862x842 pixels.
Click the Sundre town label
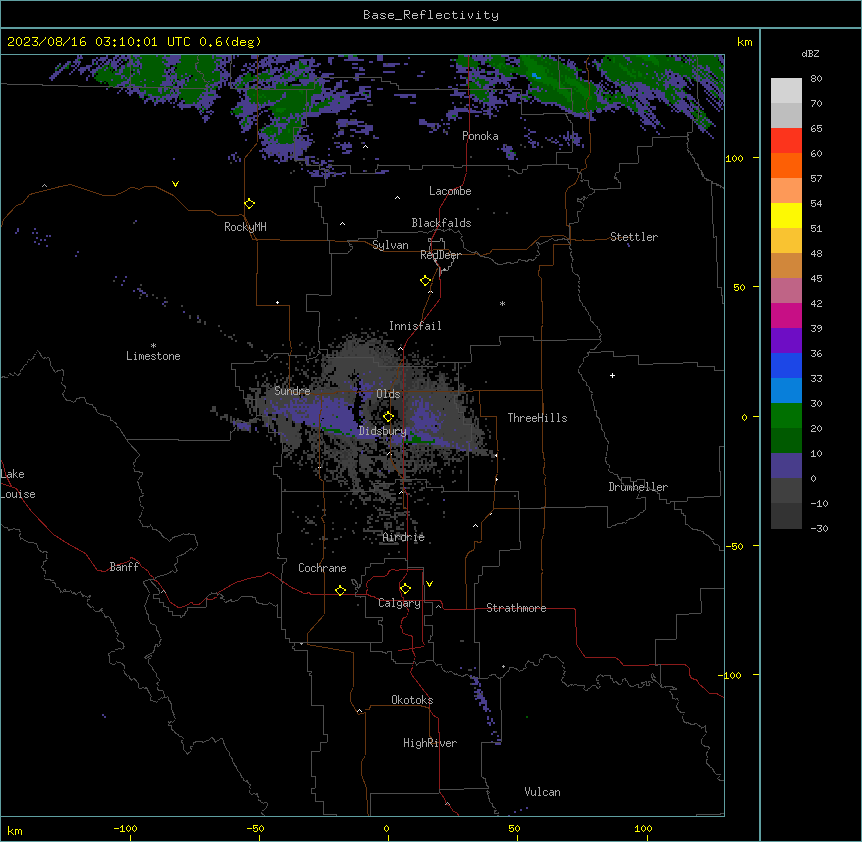(292, 391)
